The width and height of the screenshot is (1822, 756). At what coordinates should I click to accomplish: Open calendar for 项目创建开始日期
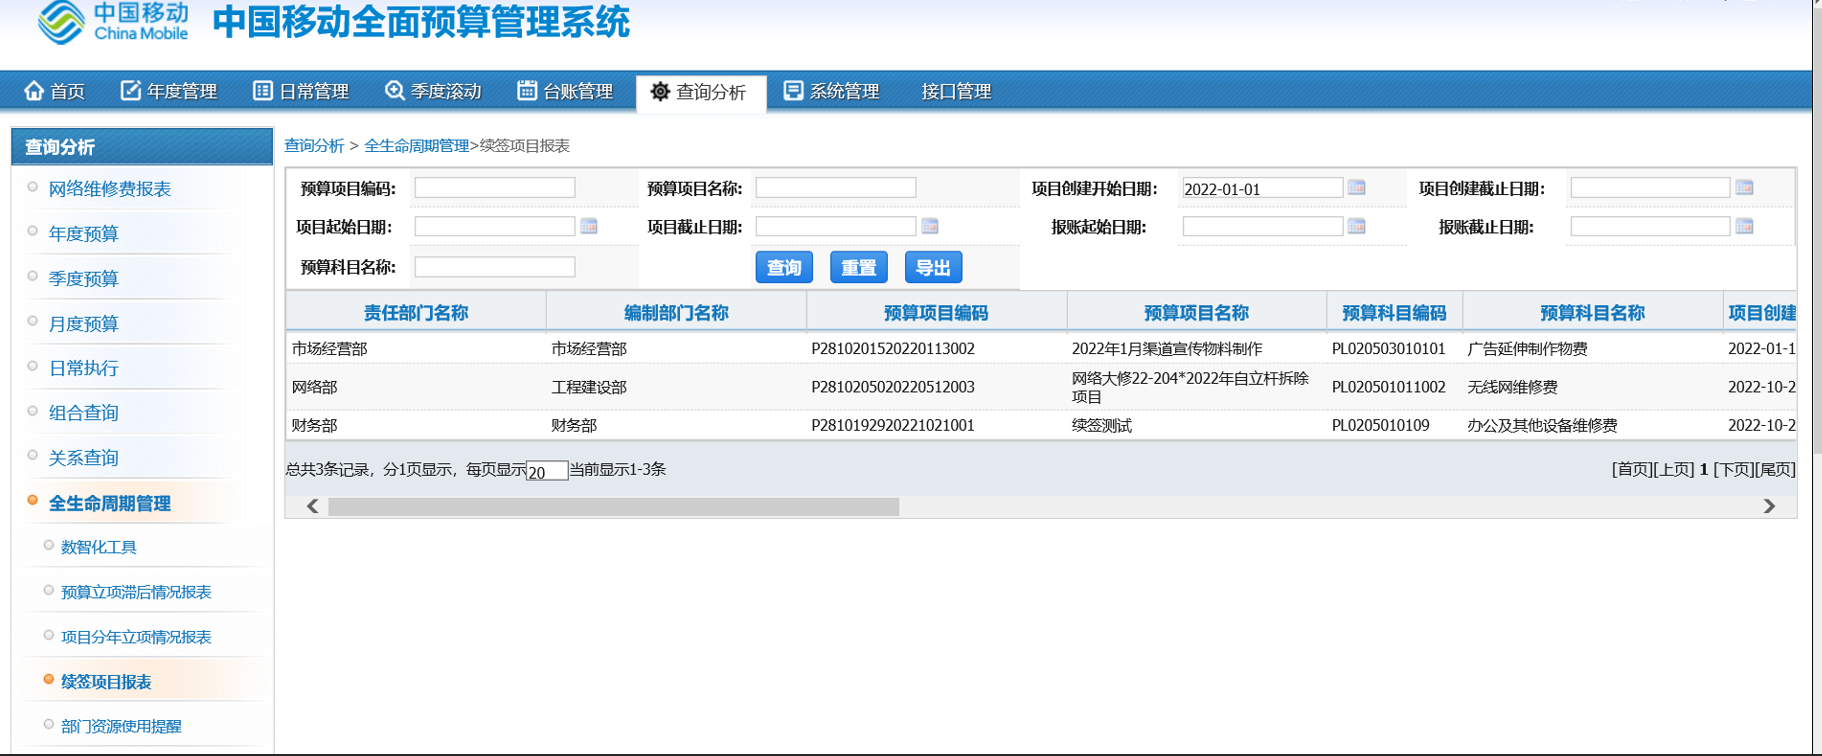[1356, 188]
